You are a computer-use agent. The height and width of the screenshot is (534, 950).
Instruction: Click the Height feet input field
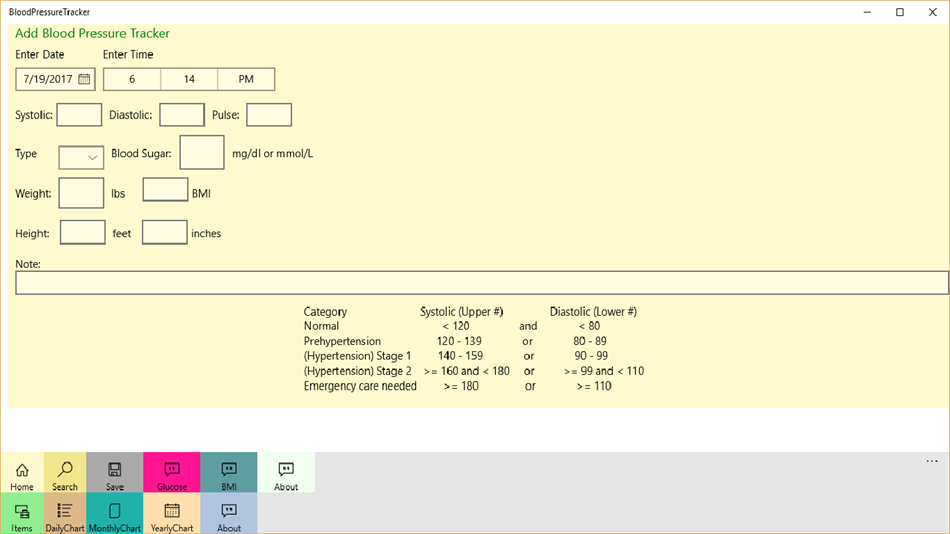(82, 233)
